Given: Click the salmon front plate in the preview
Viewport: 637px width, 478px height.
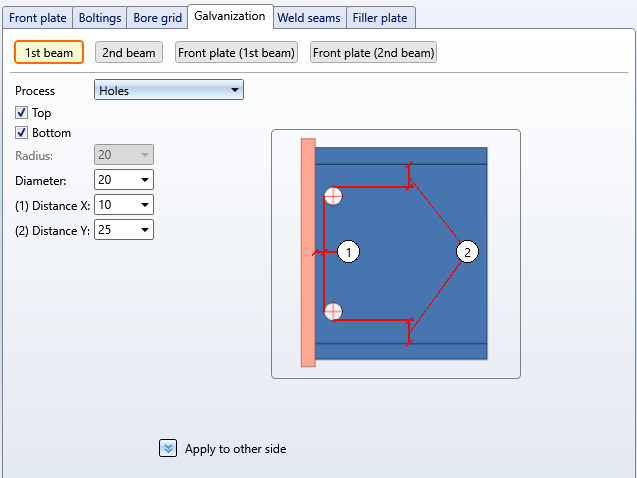Looking at the screenshot, I should point(308,252).
